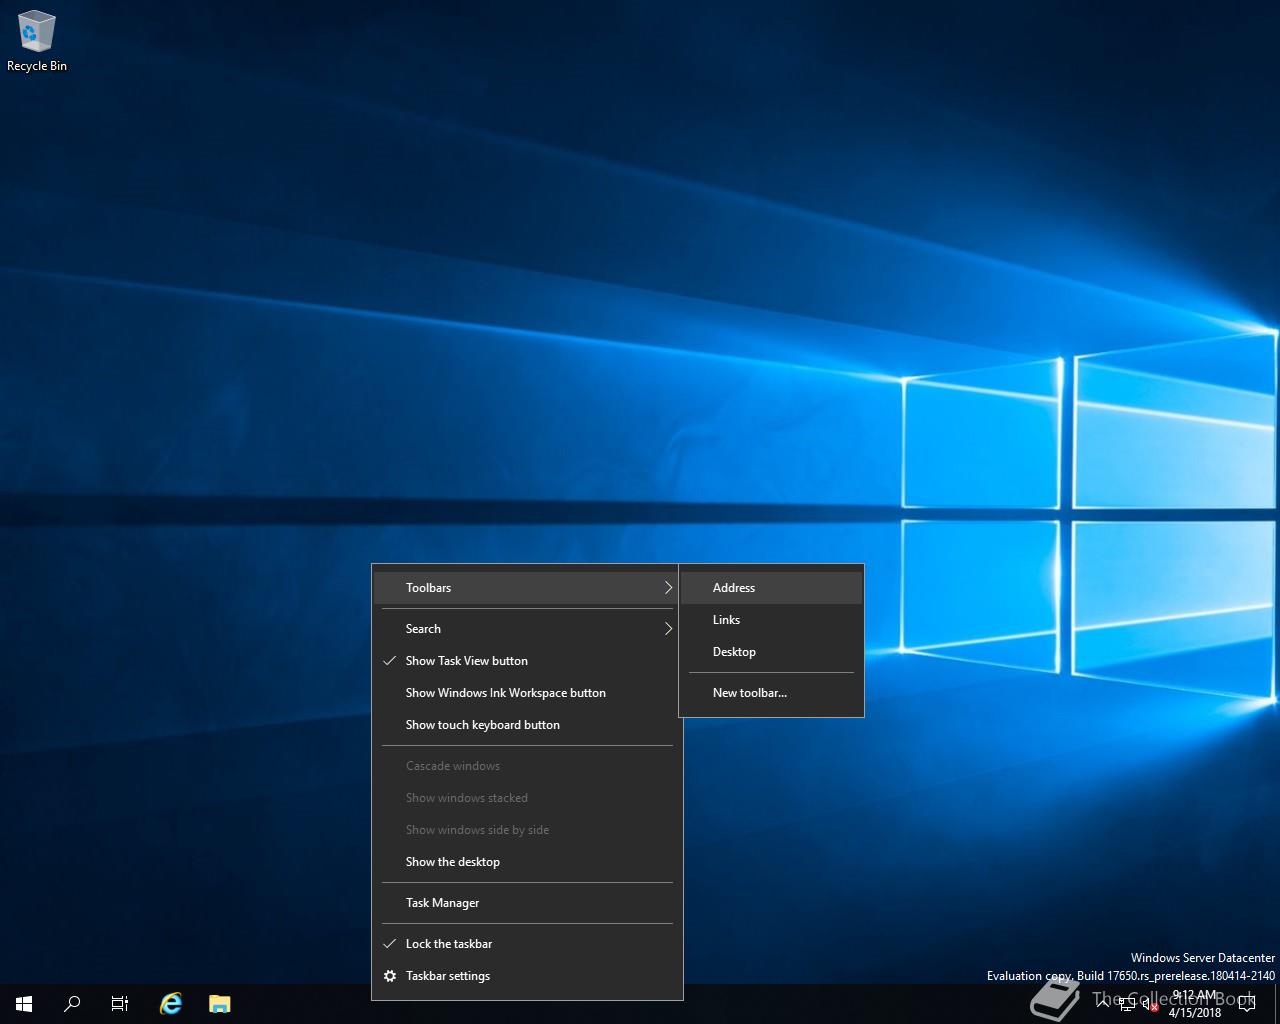Click the greyed-out Show windows stacked entry
The image size is (1280, 1024).
(x=527, y=798)
